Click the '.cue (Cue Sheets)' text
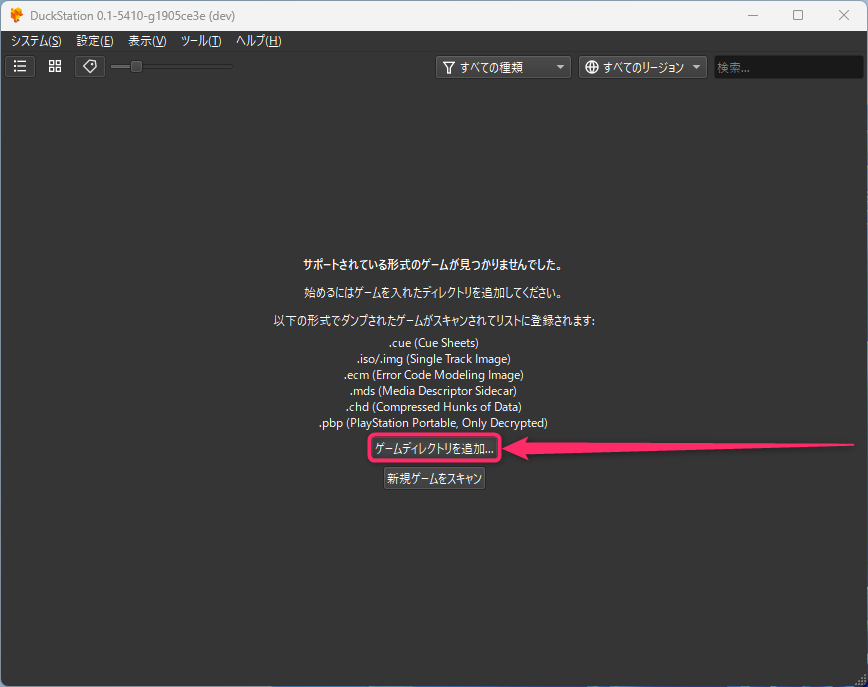Viewport: 868px width, 687px height. 433,343
